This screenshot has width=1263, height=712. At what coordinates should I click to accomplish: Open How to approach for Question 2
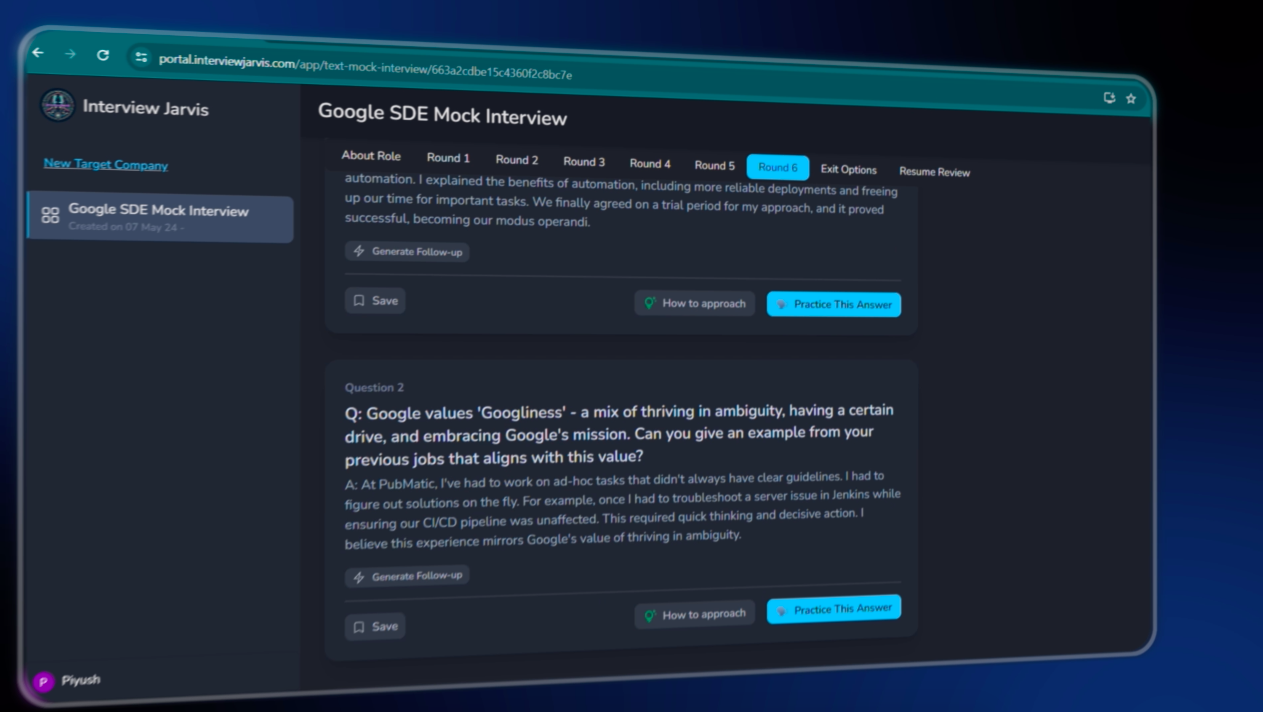tap(694, 615)
